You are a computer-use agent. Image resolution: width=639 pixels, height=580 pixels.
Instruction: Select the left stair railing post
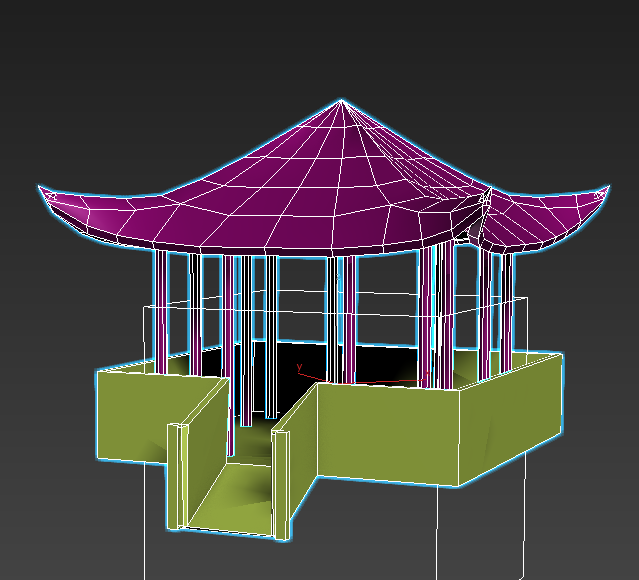click(x=177, y=476)
